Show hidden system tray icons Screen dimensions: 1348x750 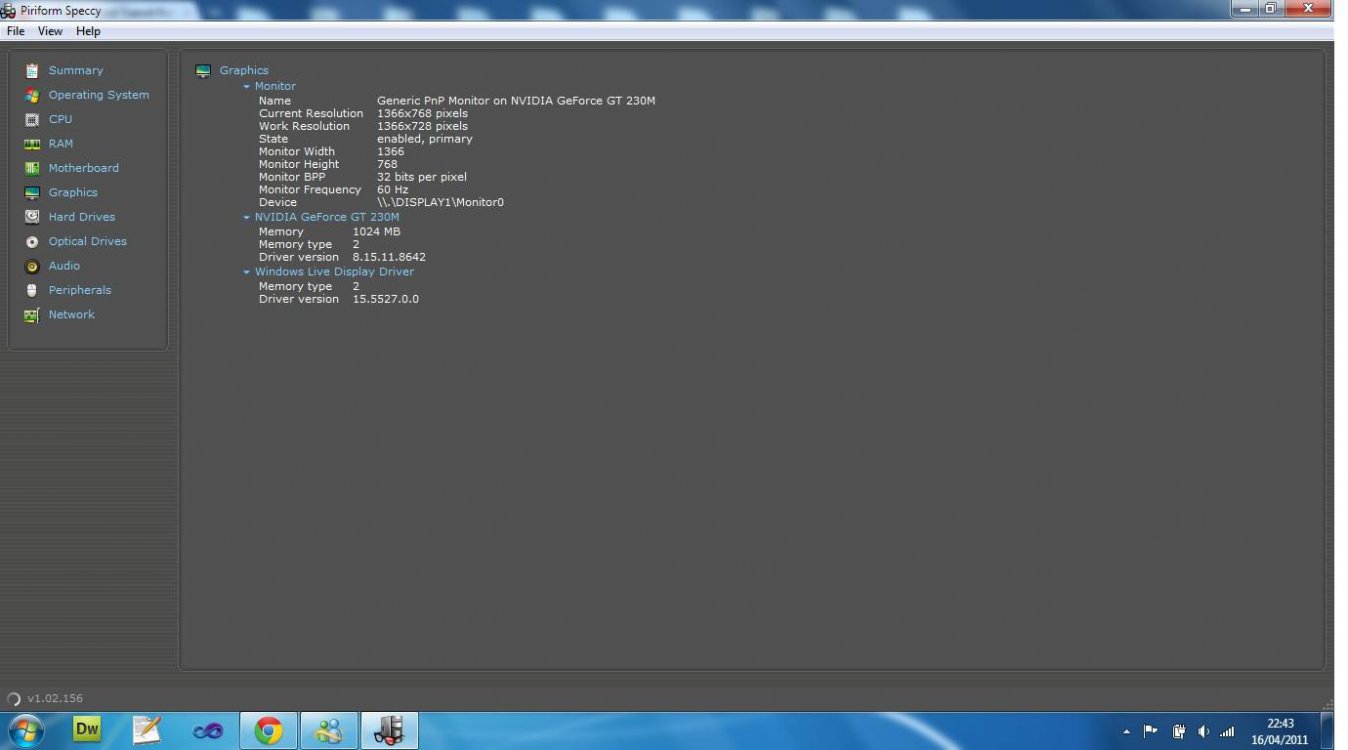point(1127,732)
